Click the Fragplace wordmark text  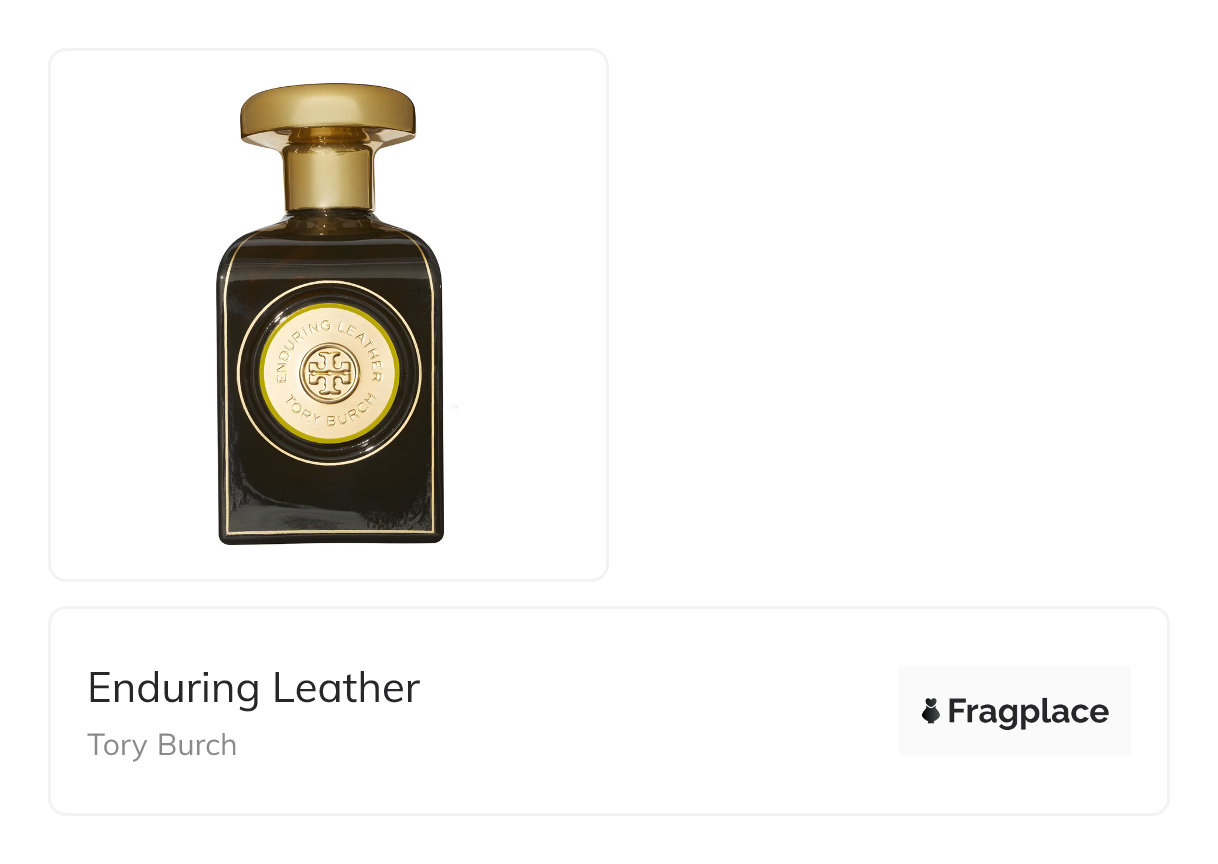point(1027,711)
